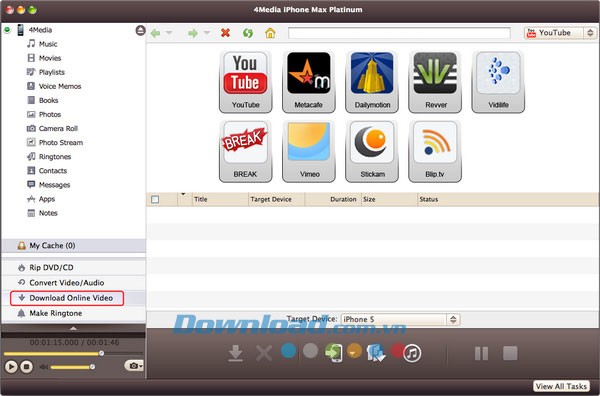Open Convert Video/Audio
This screenshot has width=600, height=396.
tap(73, 283)
